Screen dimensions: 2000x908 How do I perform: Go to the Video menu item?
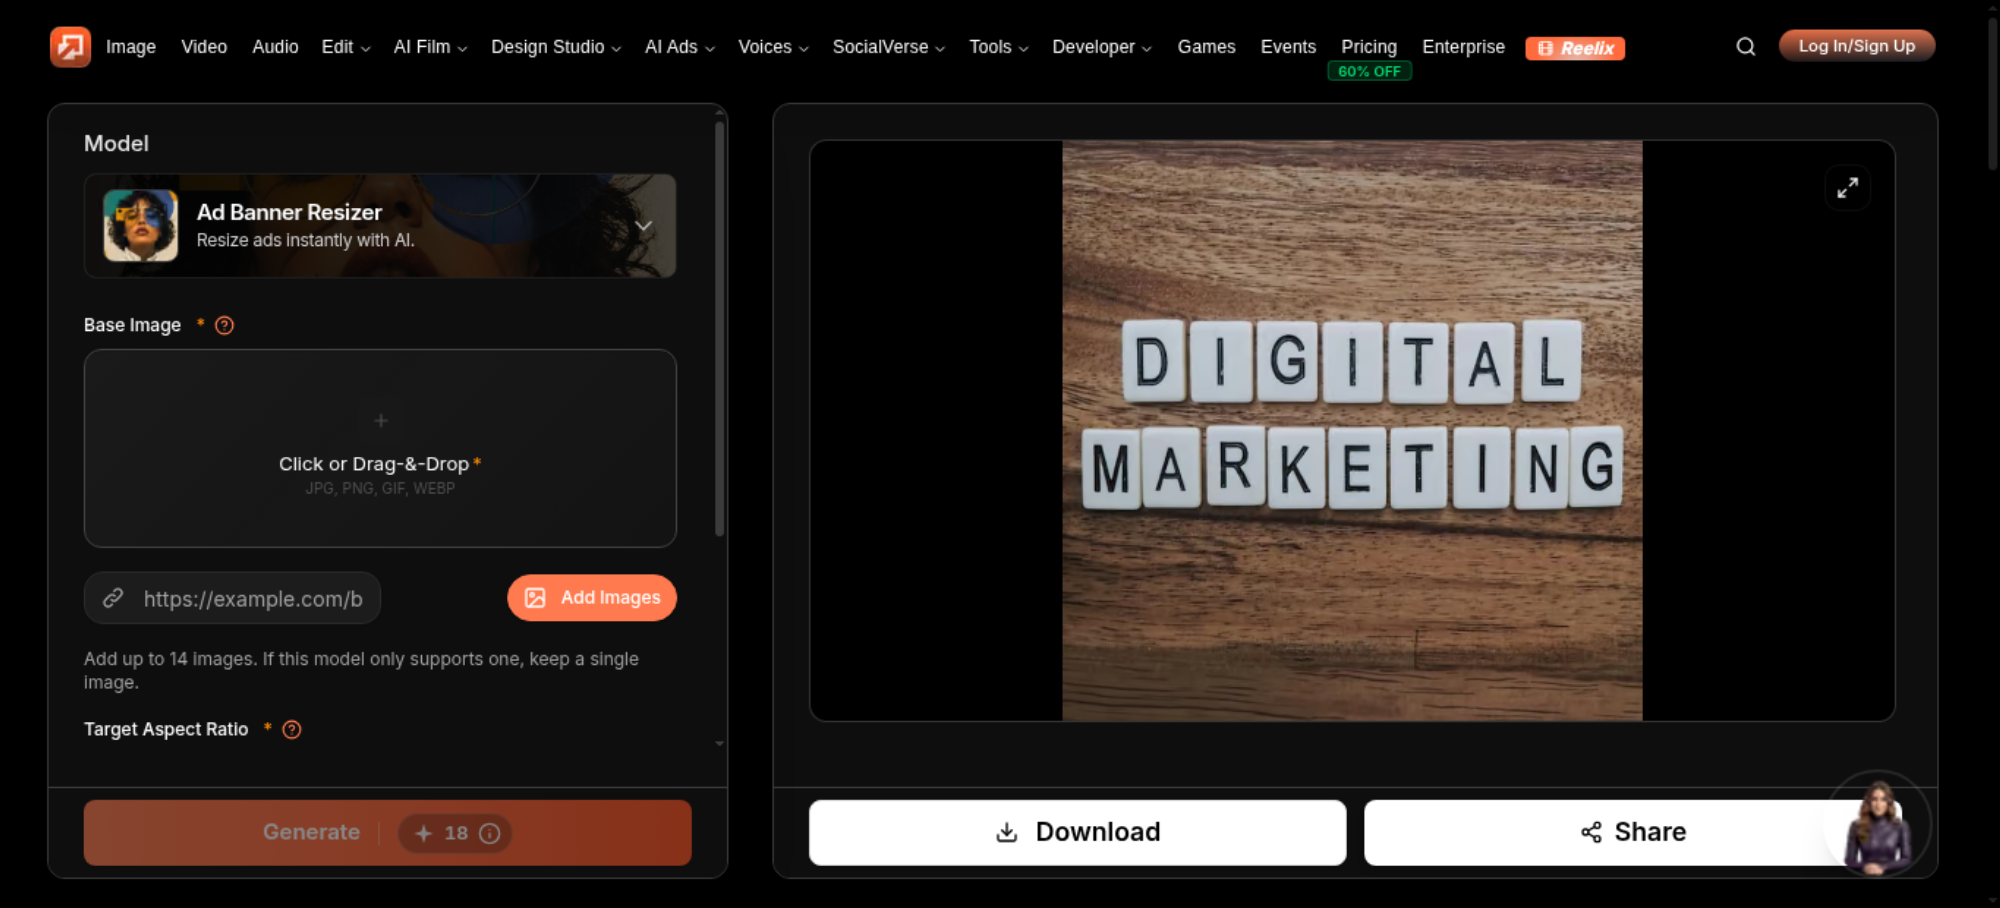click(x=204, y=47)
